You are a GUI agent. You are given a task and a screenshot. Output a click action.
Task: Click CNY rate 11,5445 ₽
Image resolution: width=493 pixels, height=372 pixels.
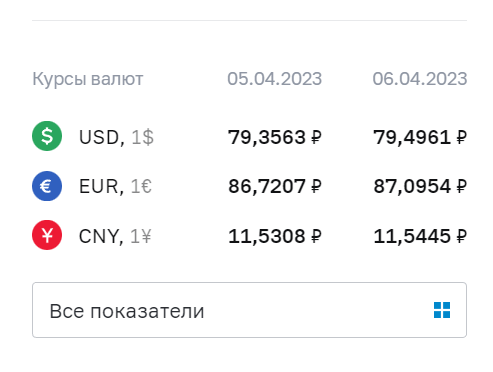click(x=420, y=236)
